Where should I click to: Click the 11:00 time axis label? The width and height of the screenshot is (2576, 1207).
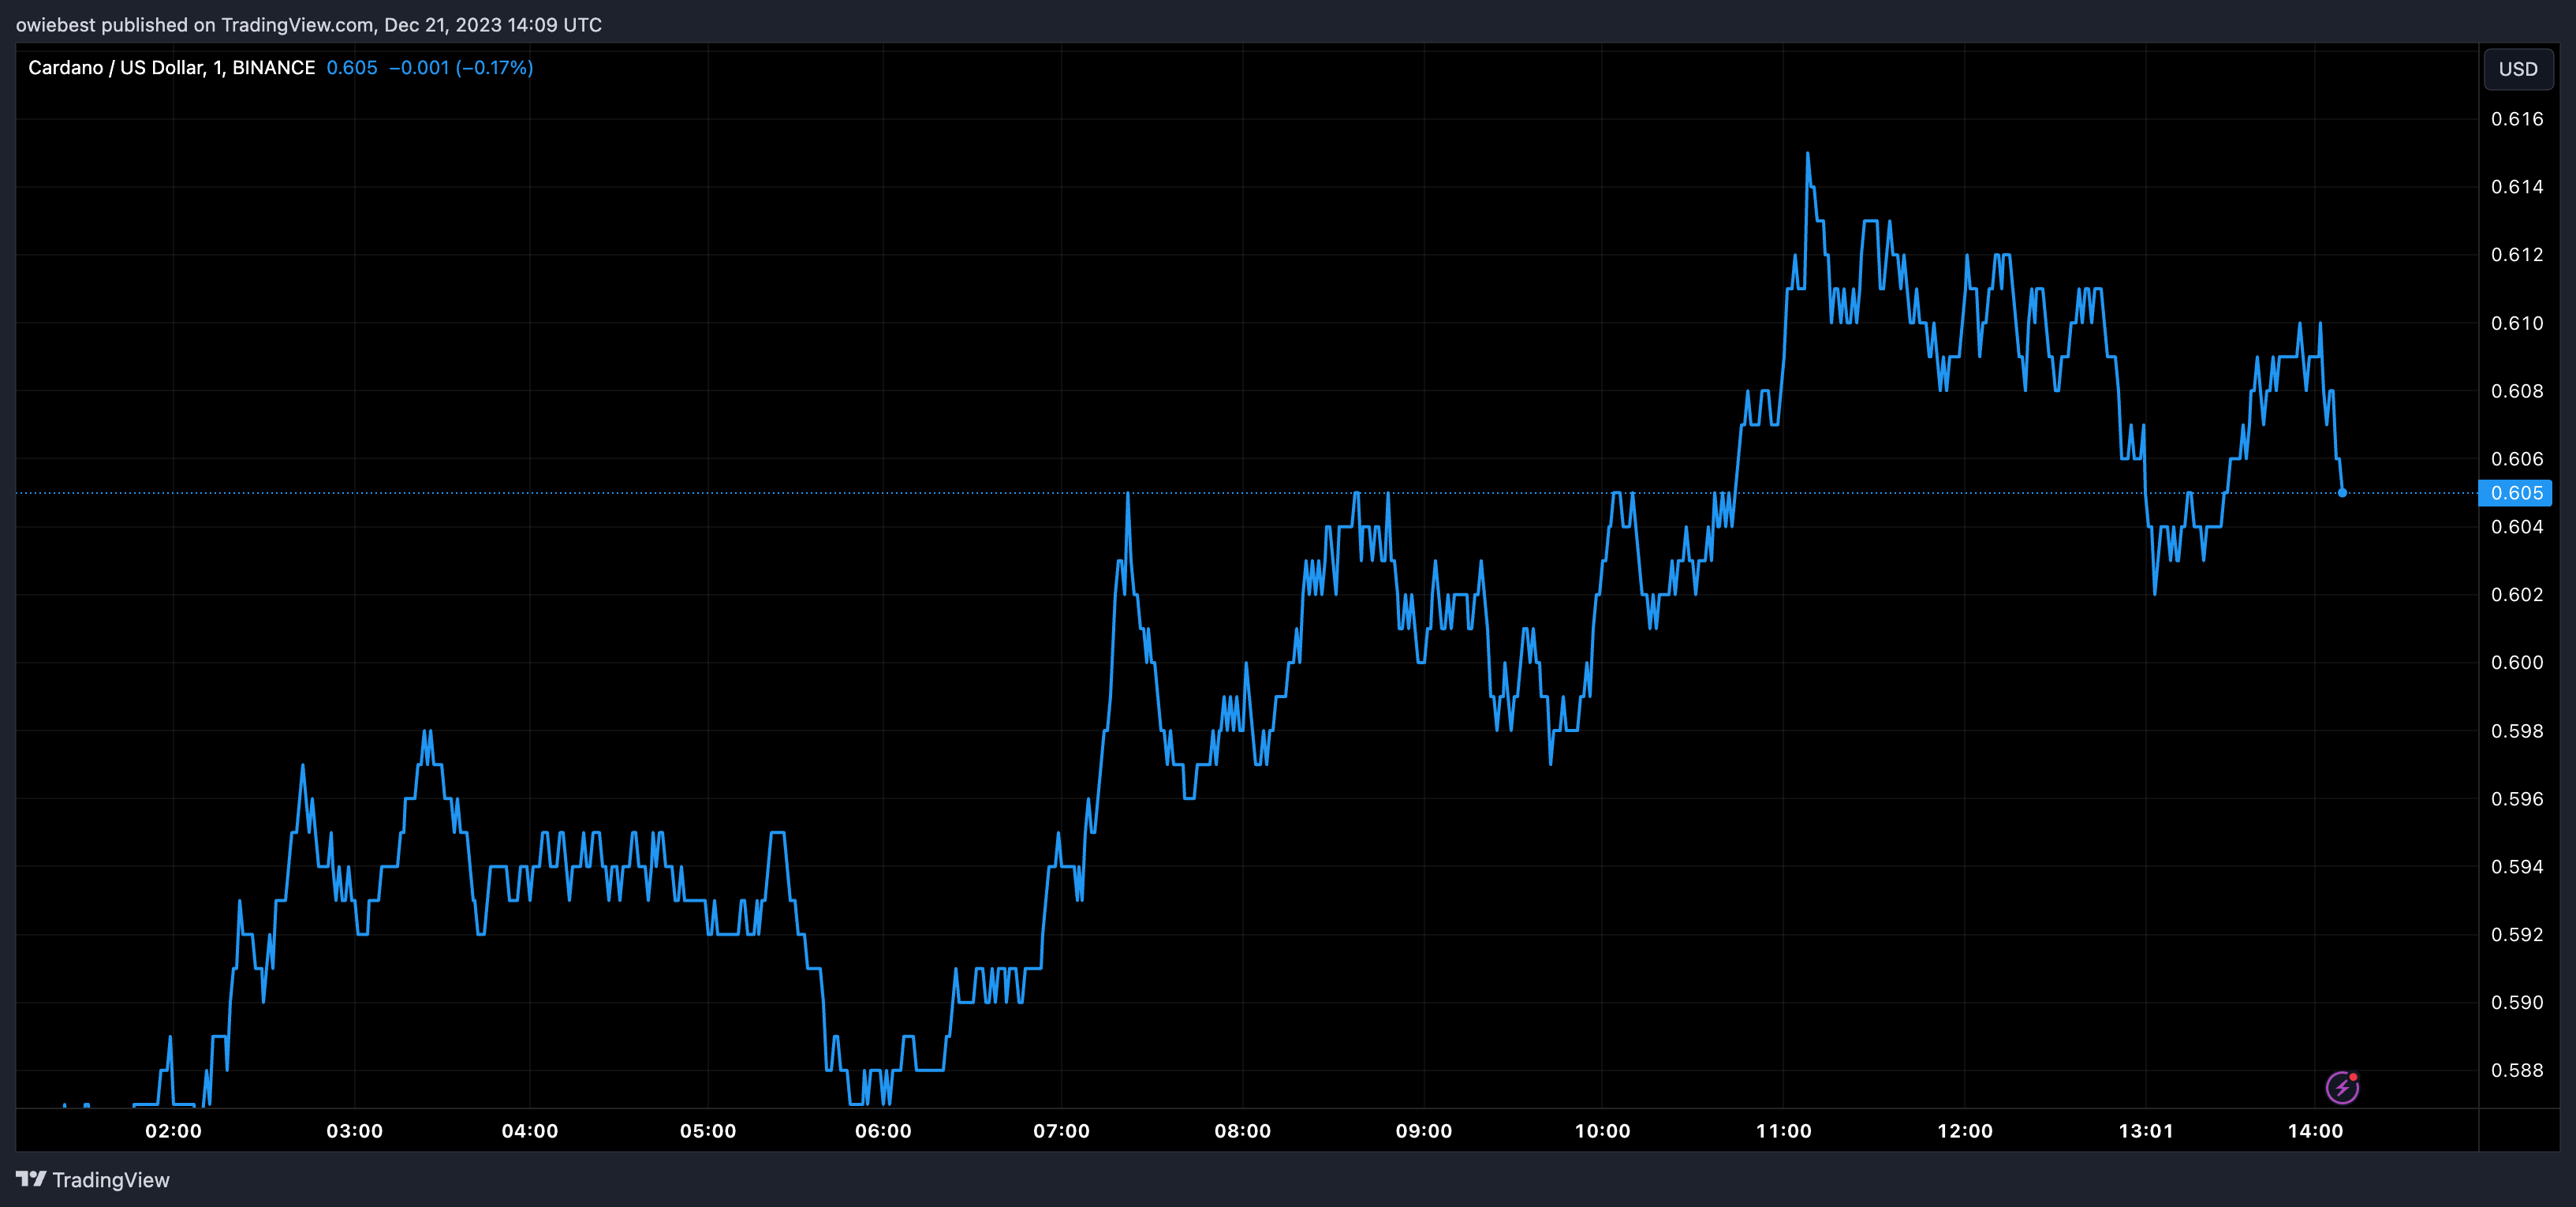[1783, 1131]
